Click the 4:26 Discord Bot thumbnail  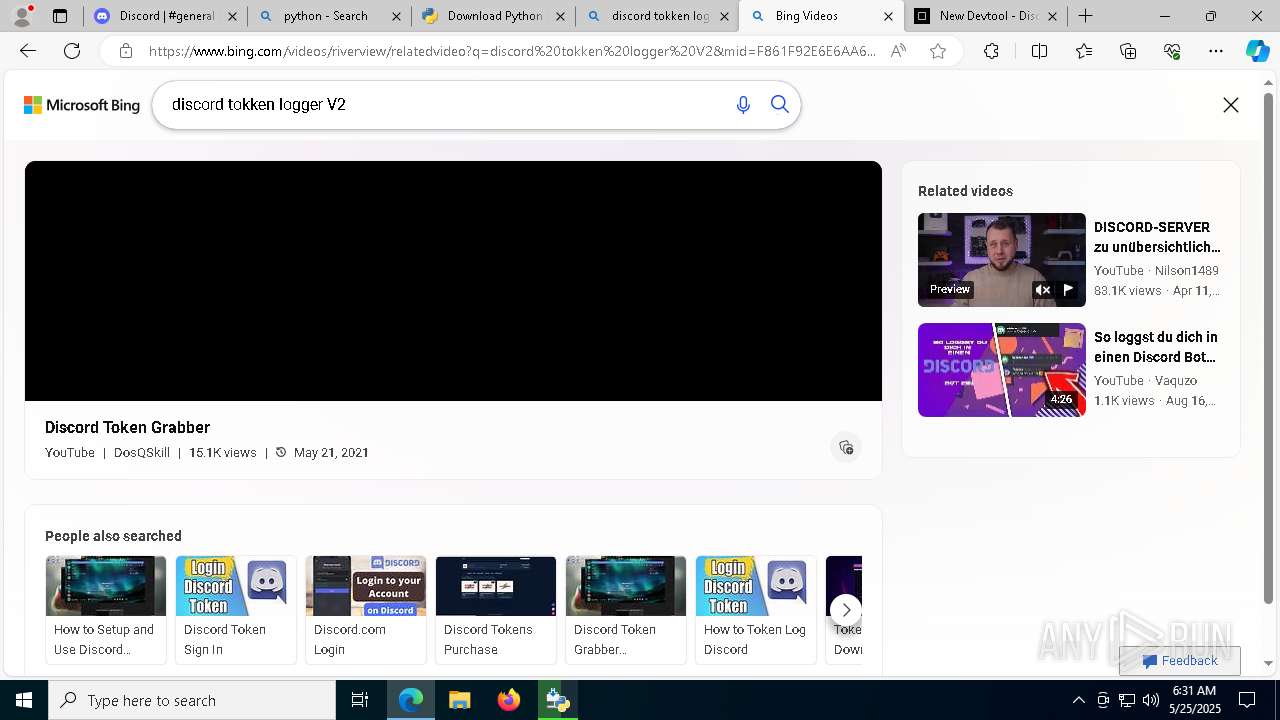coord(1002,370)
